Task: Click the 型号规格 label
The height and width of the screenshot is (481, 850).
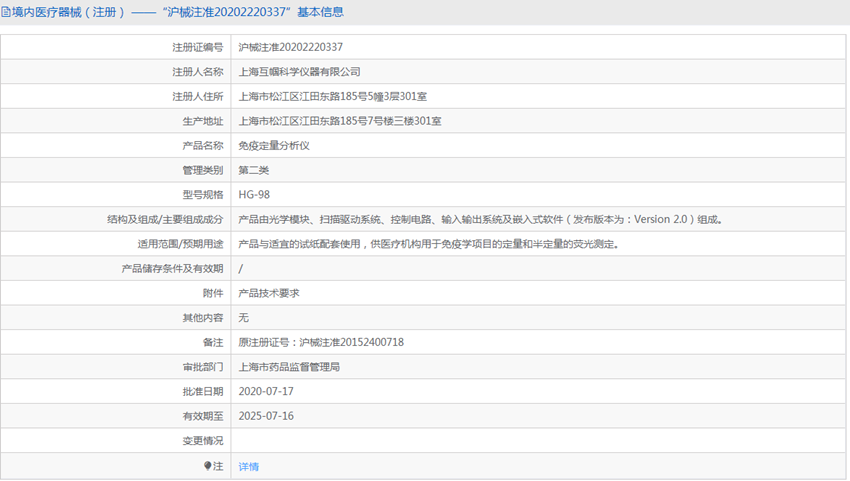Action: (x=203, y=195)
